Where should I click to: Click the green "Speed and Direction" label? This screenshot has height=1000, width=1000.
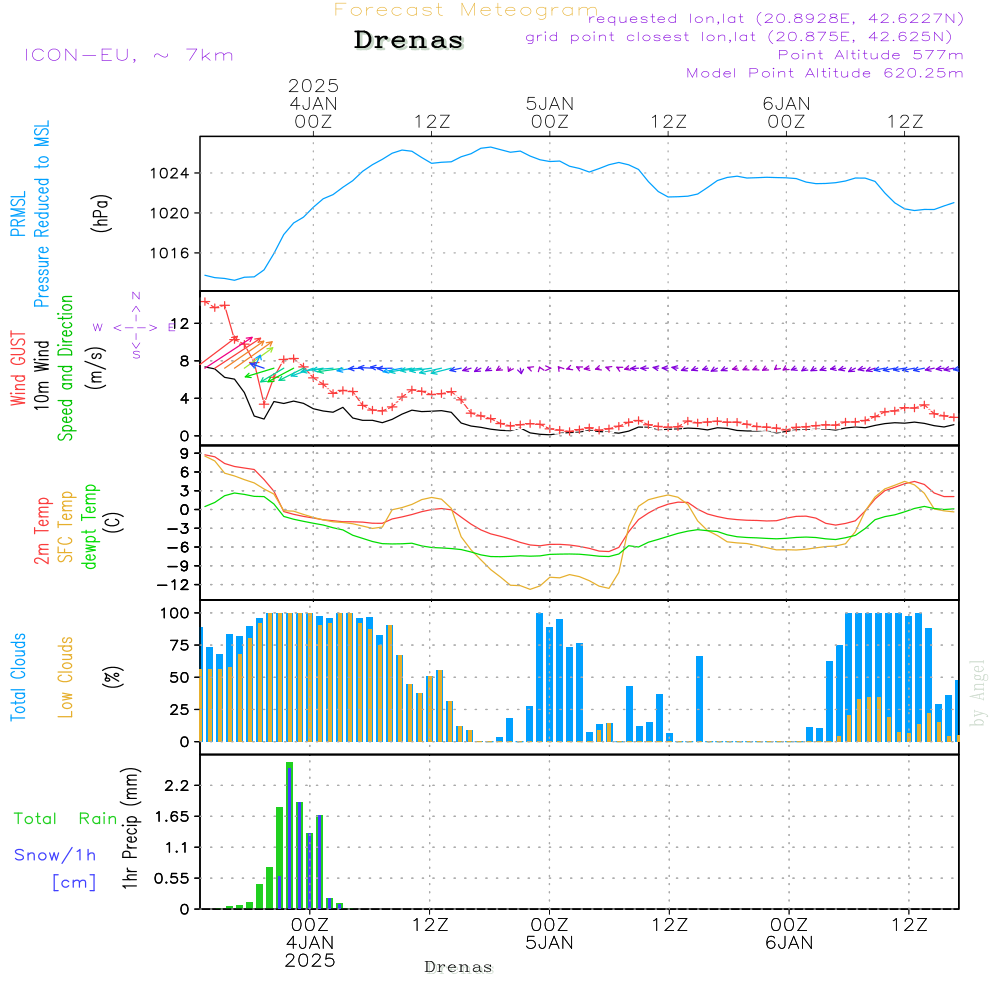tap(66, 368)
